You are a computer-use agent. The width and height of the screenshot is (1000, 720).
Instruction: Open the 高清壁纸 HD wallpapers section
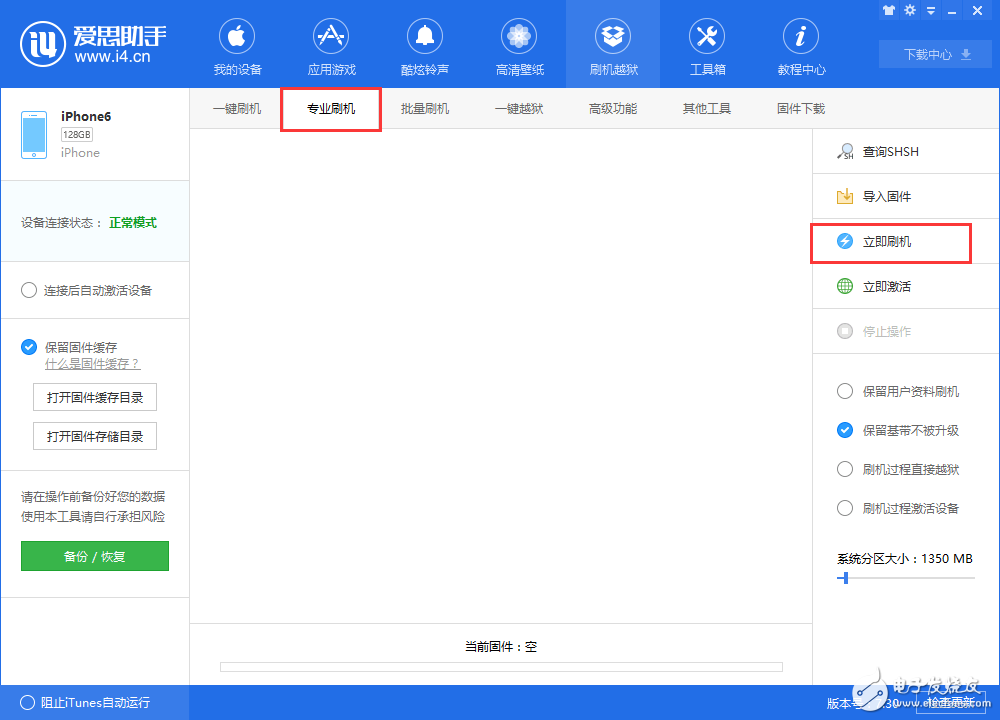click(x=519, y=45)
